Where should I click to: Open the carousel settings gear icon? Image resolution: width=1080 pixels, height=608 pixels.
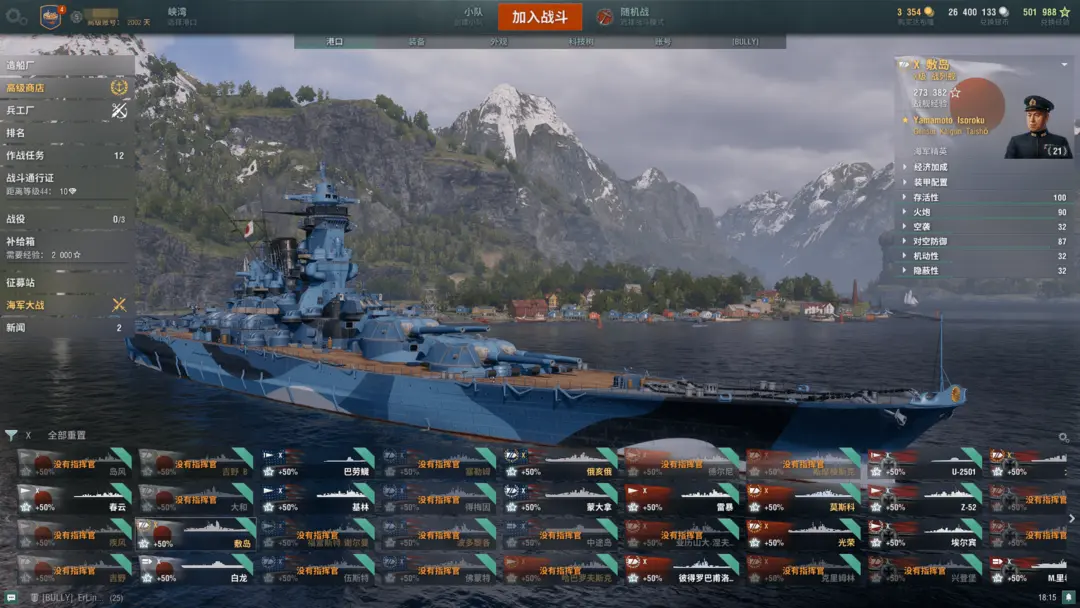click(1064, 437)
